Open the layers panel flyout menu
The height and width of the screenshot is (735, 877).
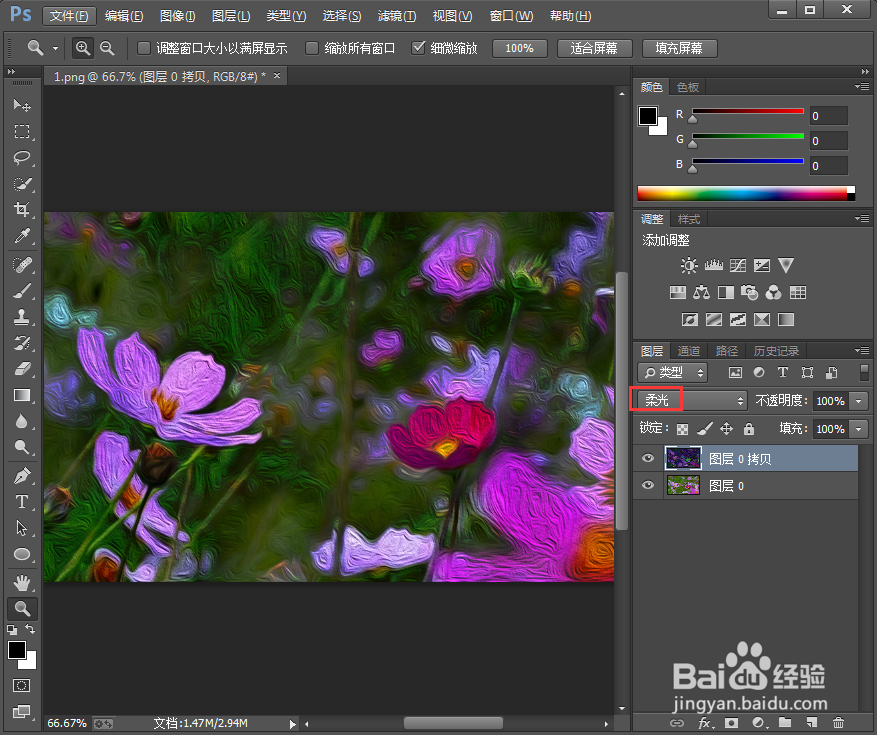click(862, 351)
